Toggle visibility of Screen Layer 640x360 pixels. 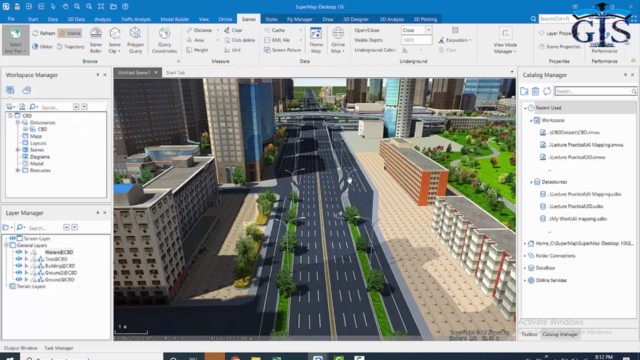(12, 238)
